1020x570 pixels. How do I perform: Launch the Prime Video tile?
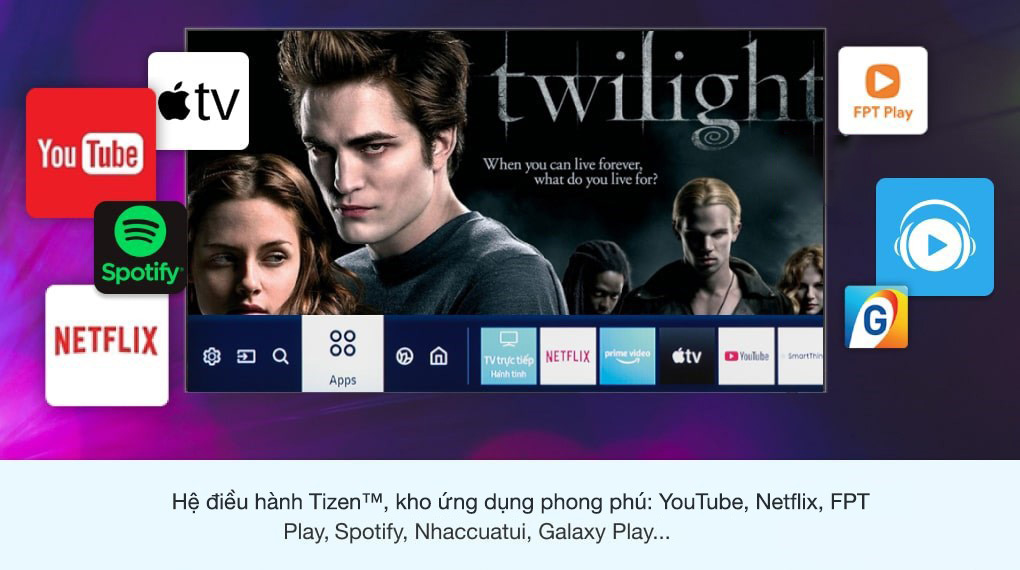(x=627, y=356)
